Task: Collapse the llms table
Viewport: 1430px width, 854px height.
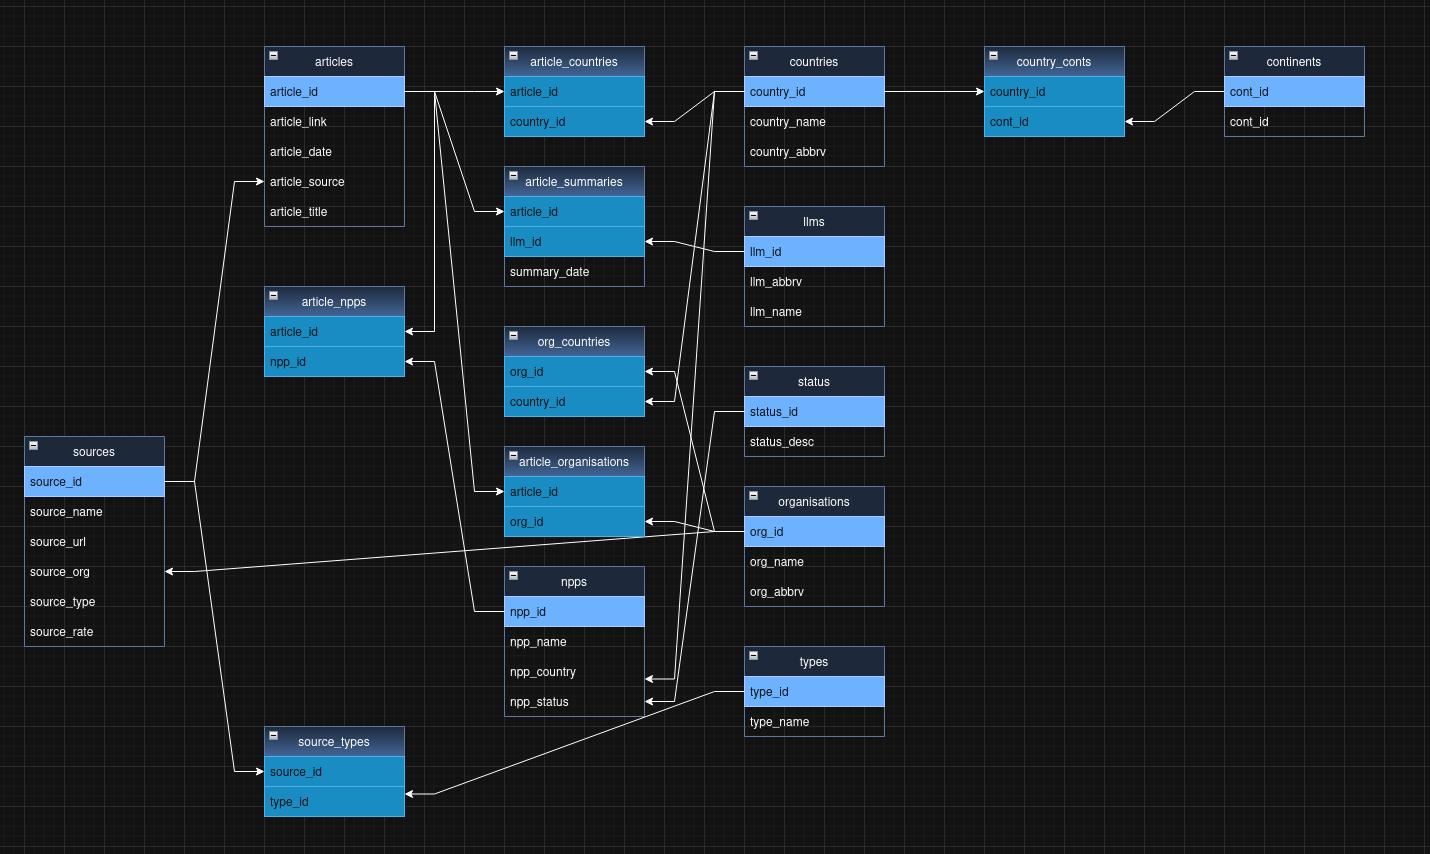Action: click(753, 216)
